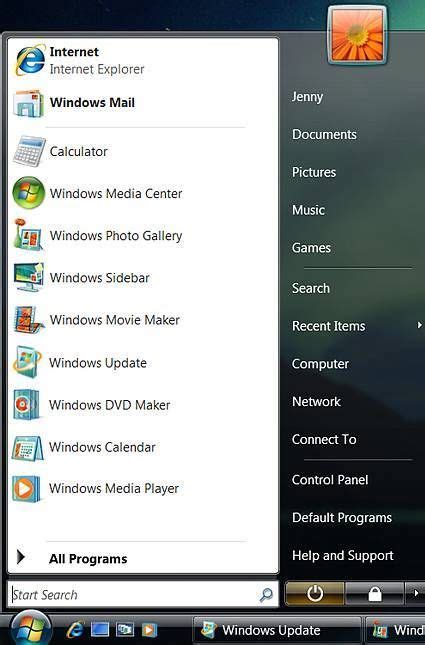Viewport: 425px width, 645px height.
Task: Open Windows Photo Gallery icon
Action: click(28, 235)
